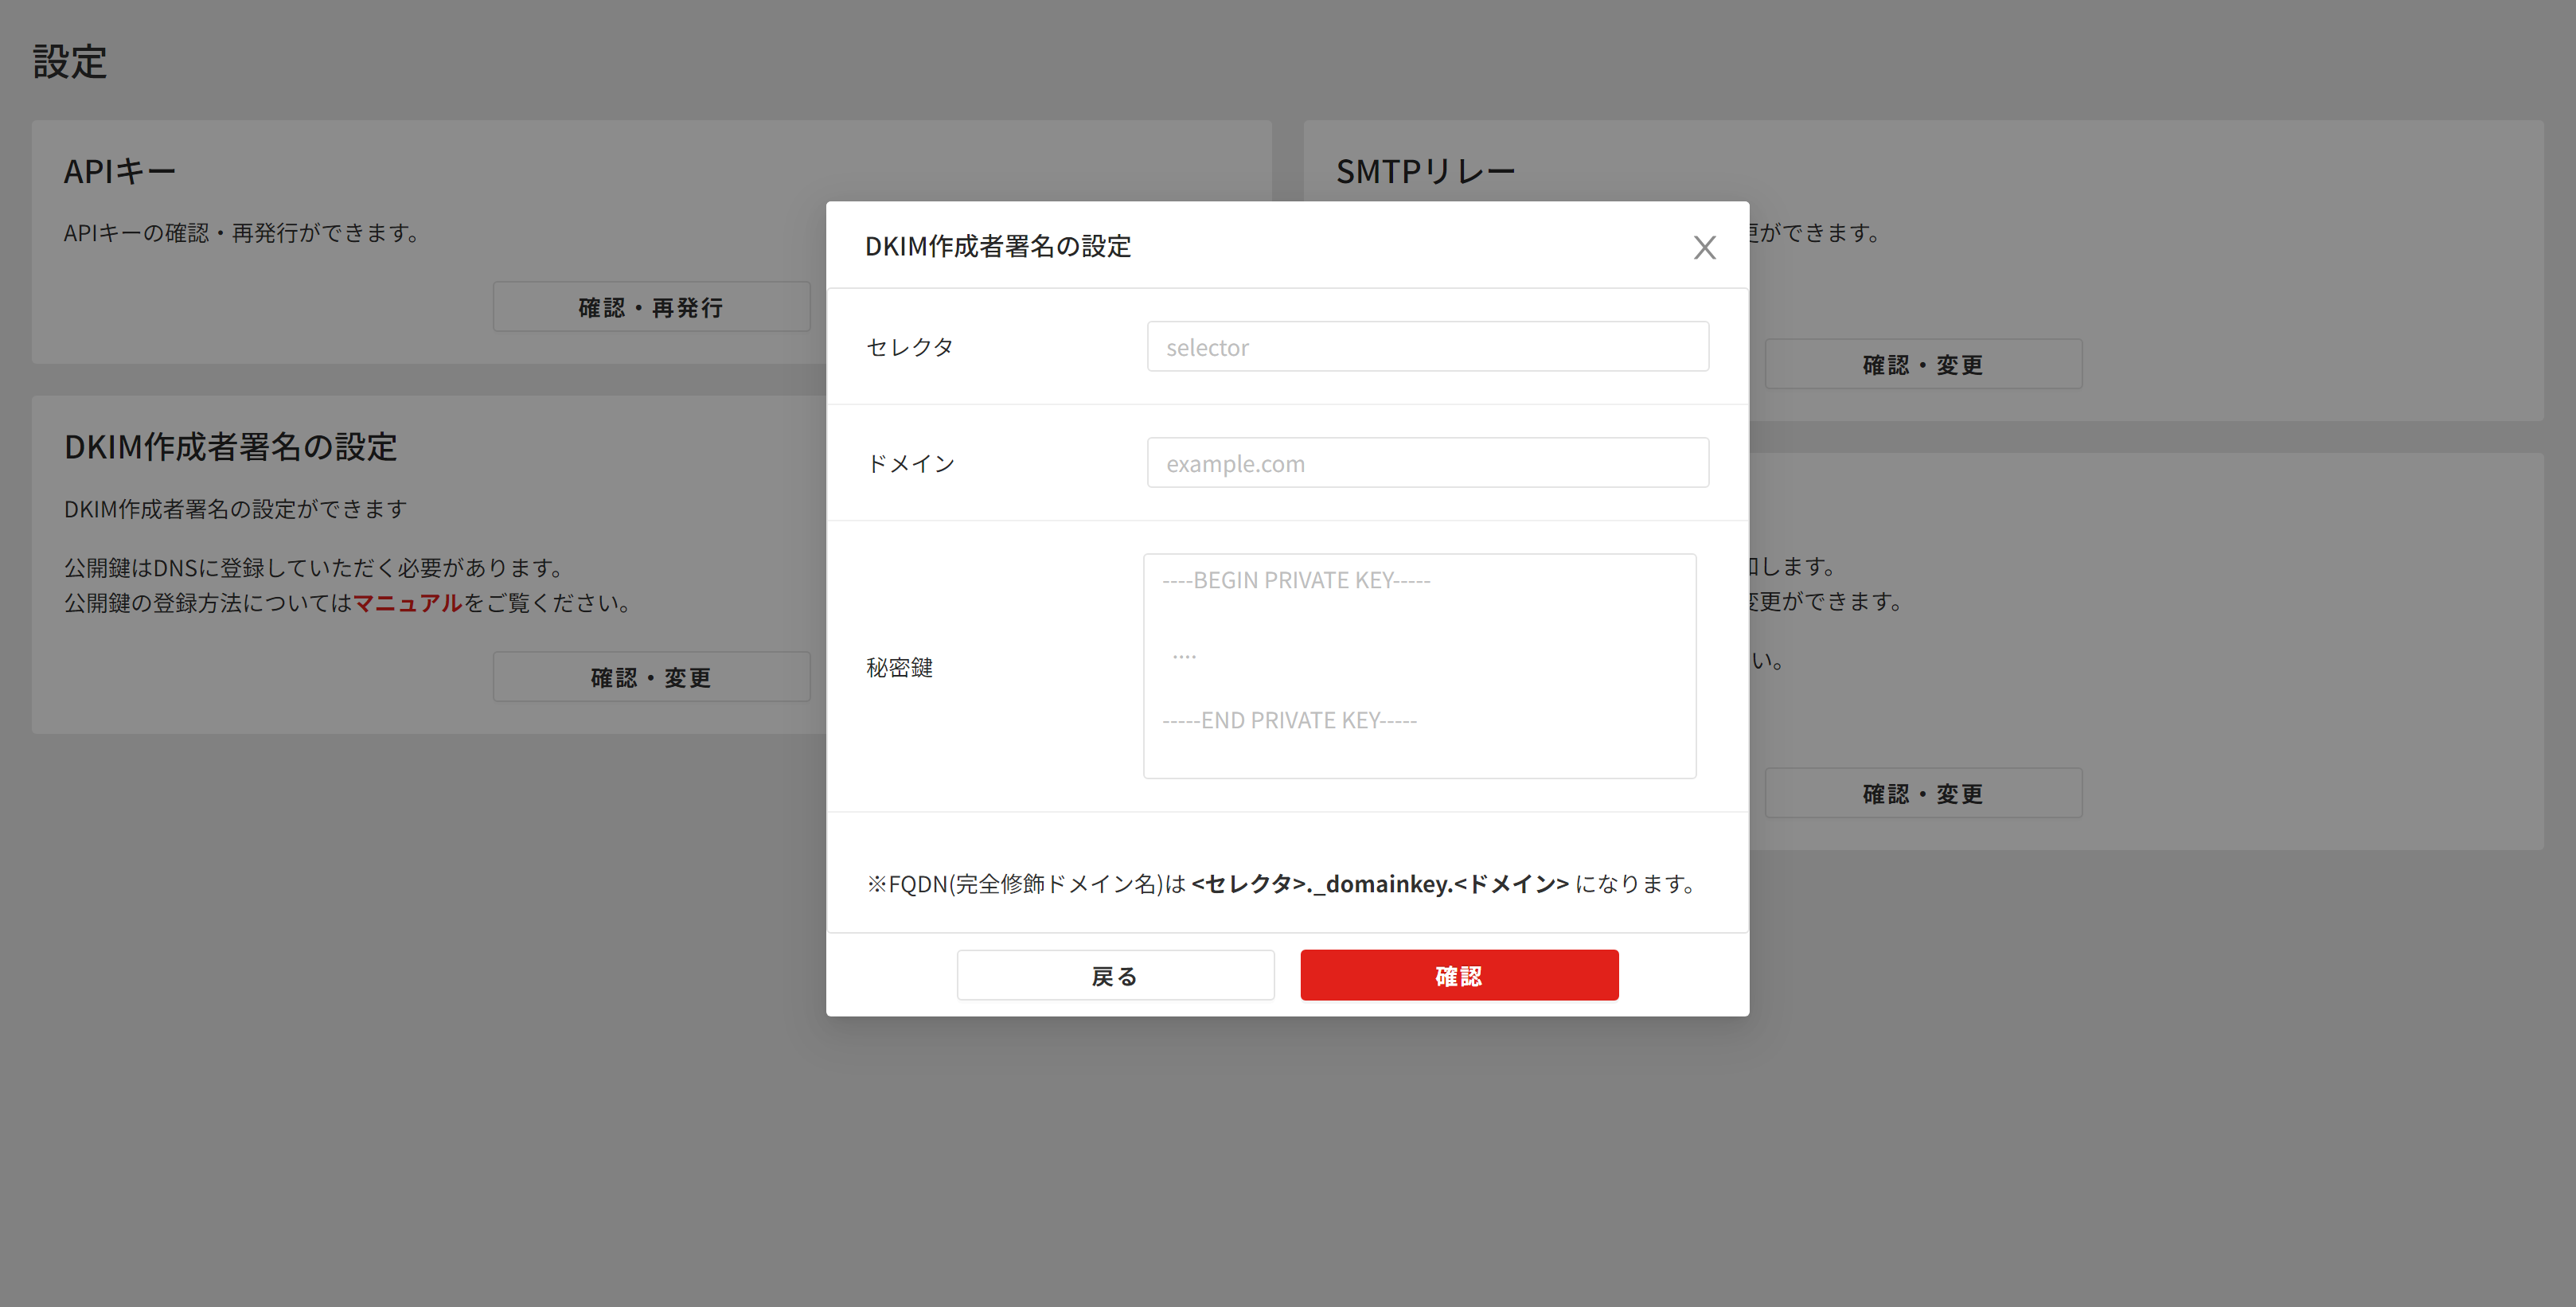
Task: Click the selector input field
Action: point(1427,347)
